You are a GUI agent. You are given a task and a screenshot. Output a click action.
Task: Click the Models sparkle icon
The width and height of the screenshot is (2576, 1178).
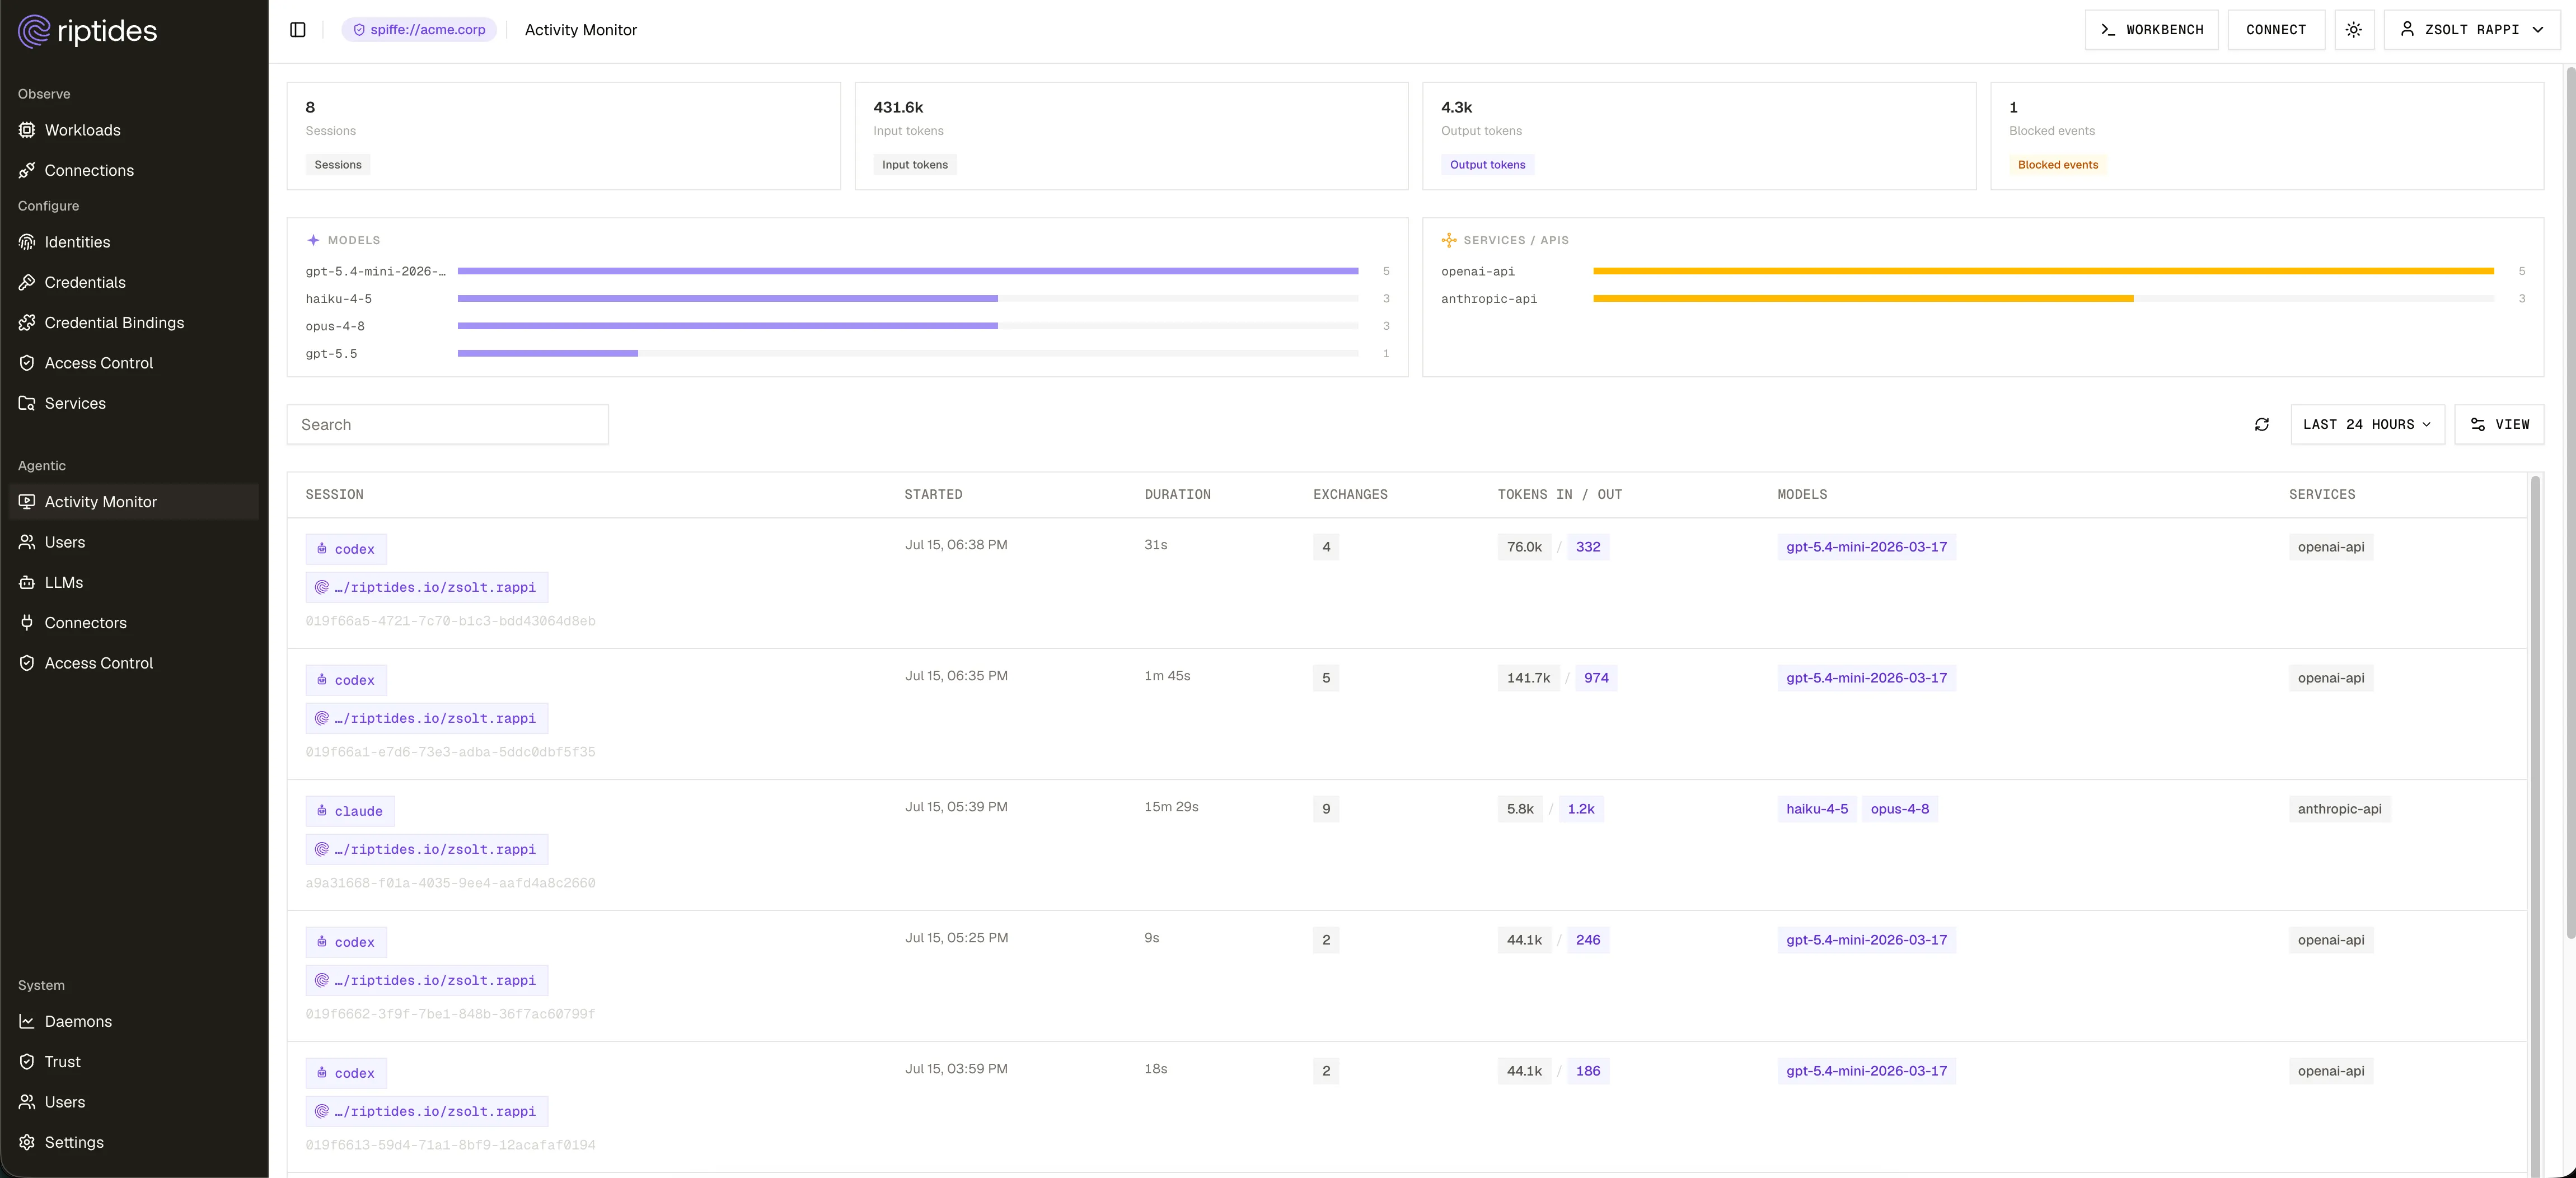click(x=313, y=240)
